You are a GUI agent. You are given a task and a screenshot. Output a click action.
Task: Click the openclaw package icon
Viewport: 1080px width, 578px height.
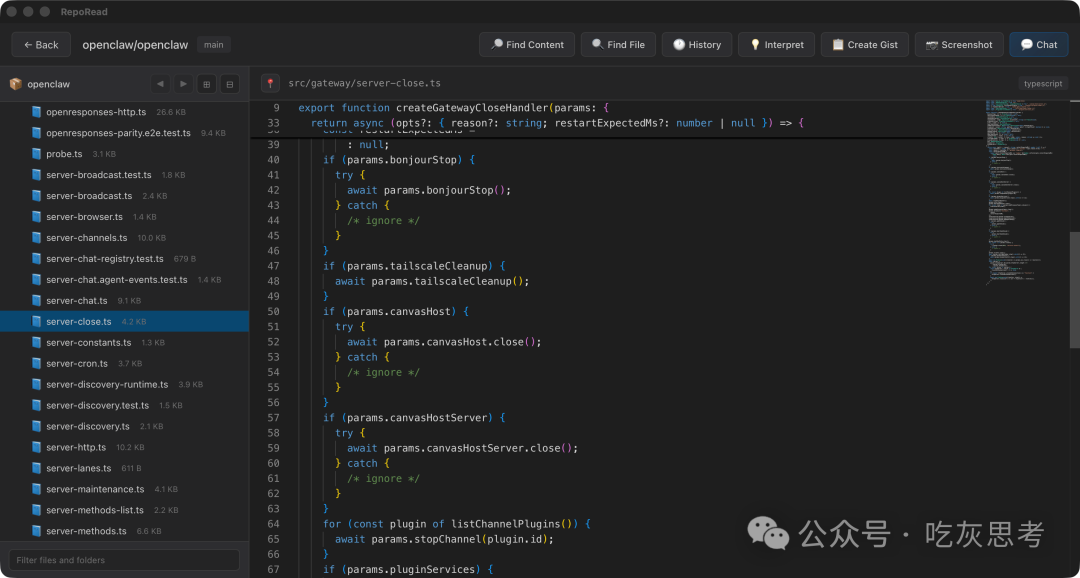click(x=16, y=84)
